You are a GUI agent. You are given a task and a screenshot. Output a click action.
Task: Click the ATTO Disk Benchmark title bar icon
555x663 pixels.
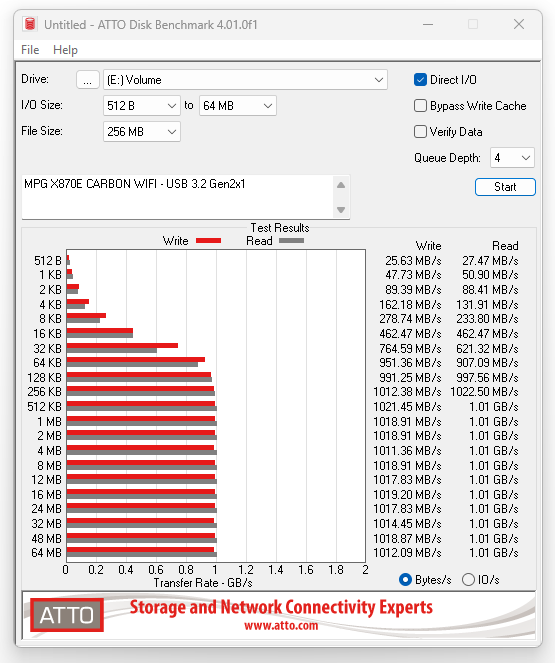tap(30, 24)
